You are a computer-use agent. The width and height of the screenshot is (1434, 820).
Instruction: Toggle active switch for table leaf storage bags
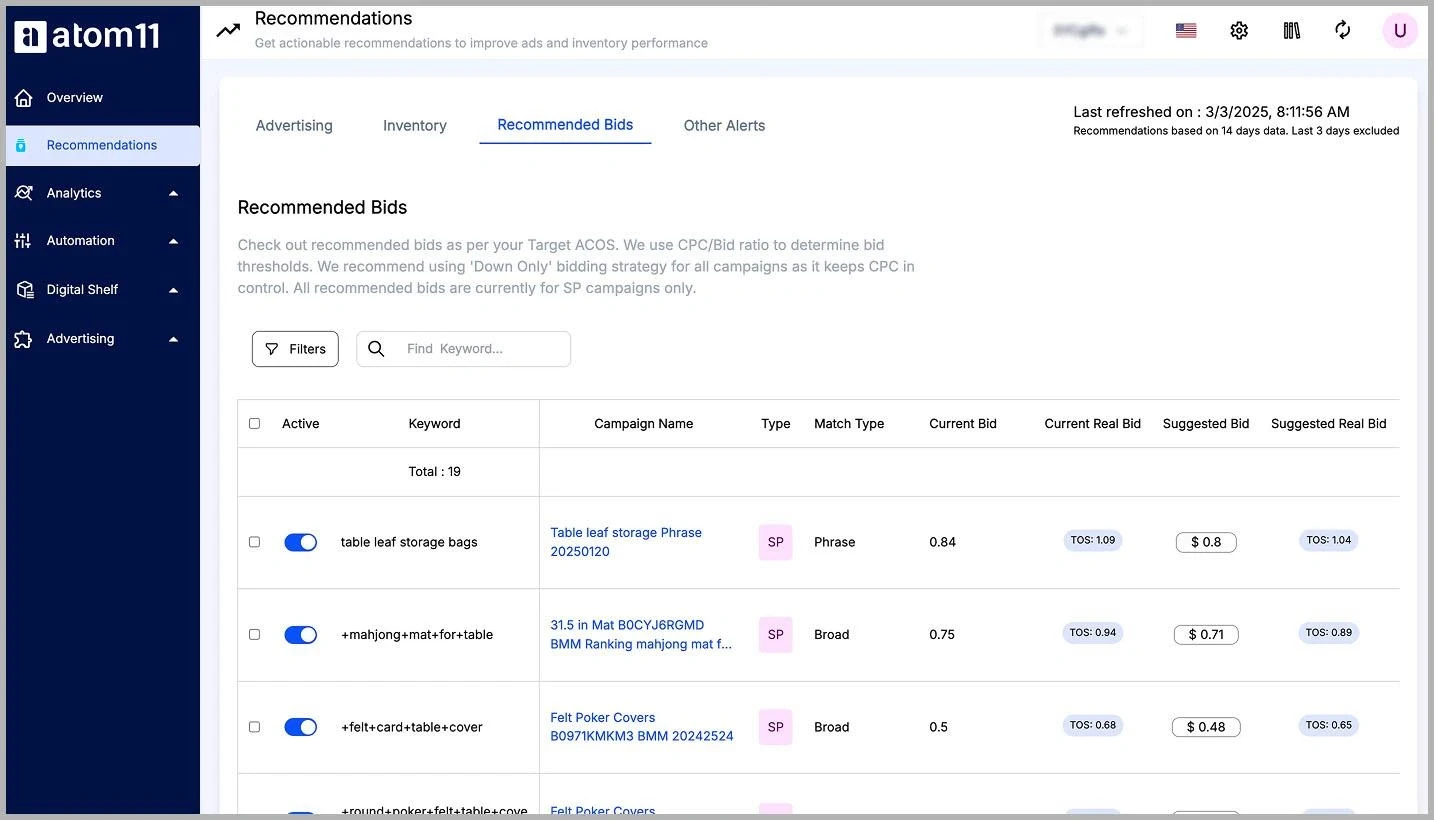300,542
